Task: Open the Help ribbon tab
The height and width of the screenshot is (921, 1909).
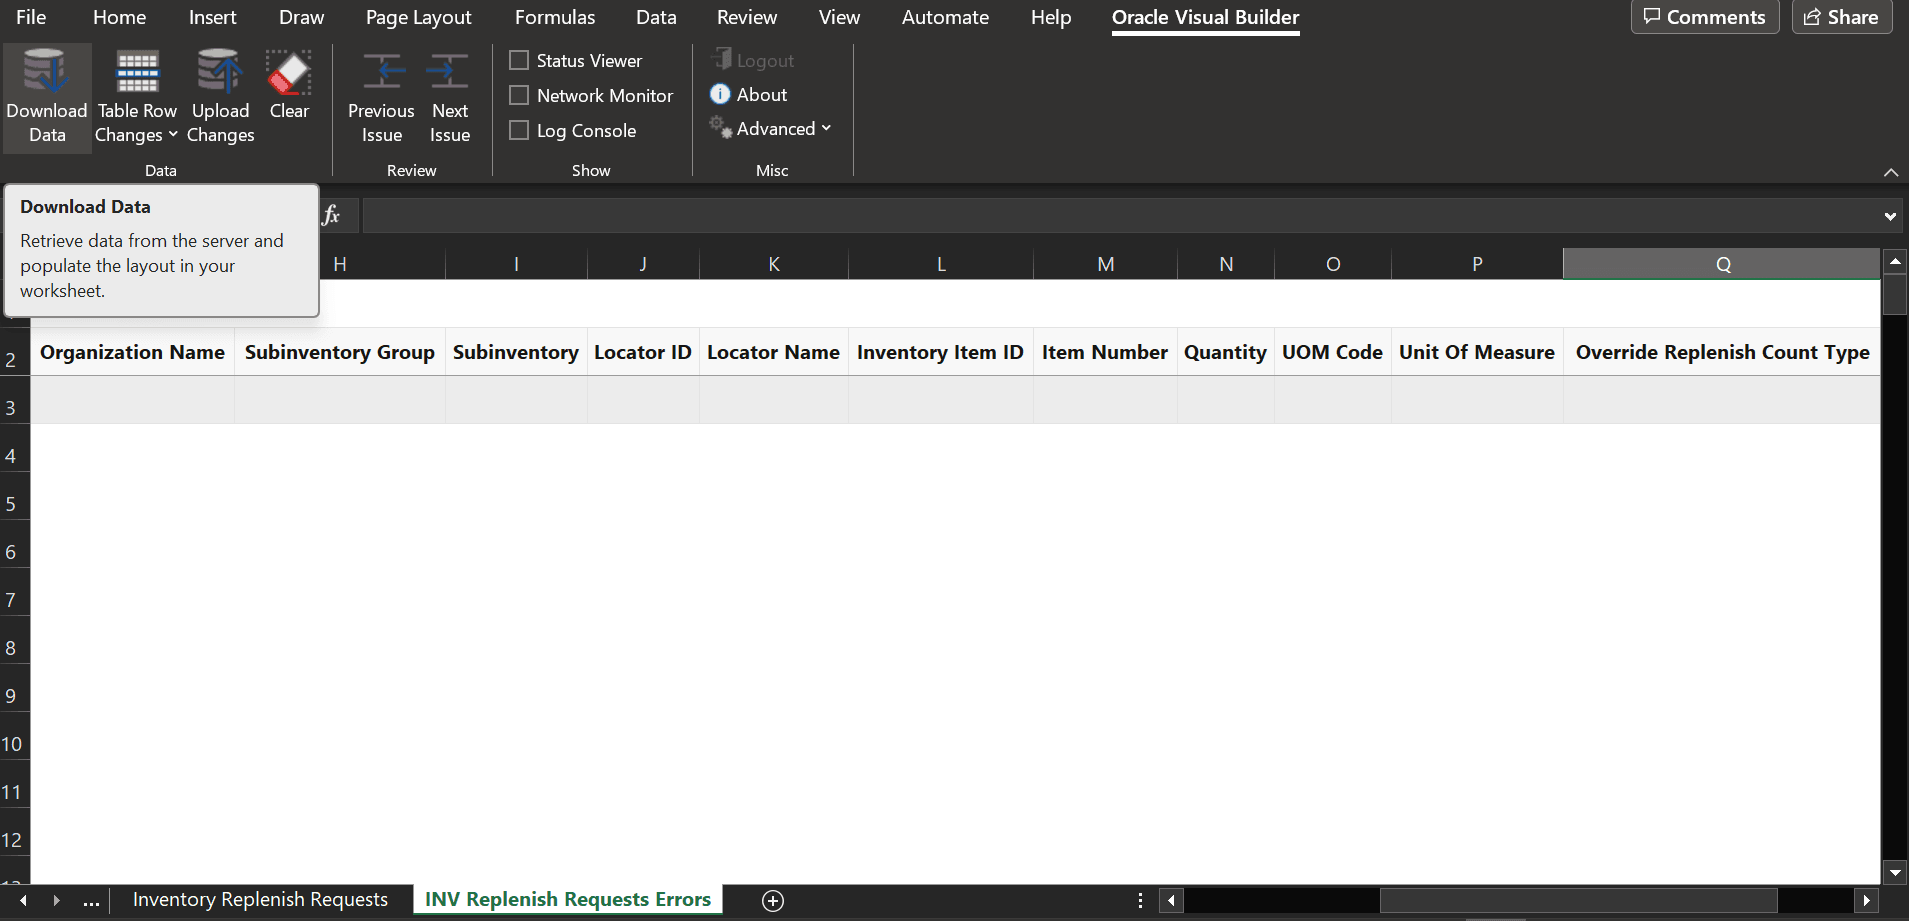Action: click(x=1051, y=17)
